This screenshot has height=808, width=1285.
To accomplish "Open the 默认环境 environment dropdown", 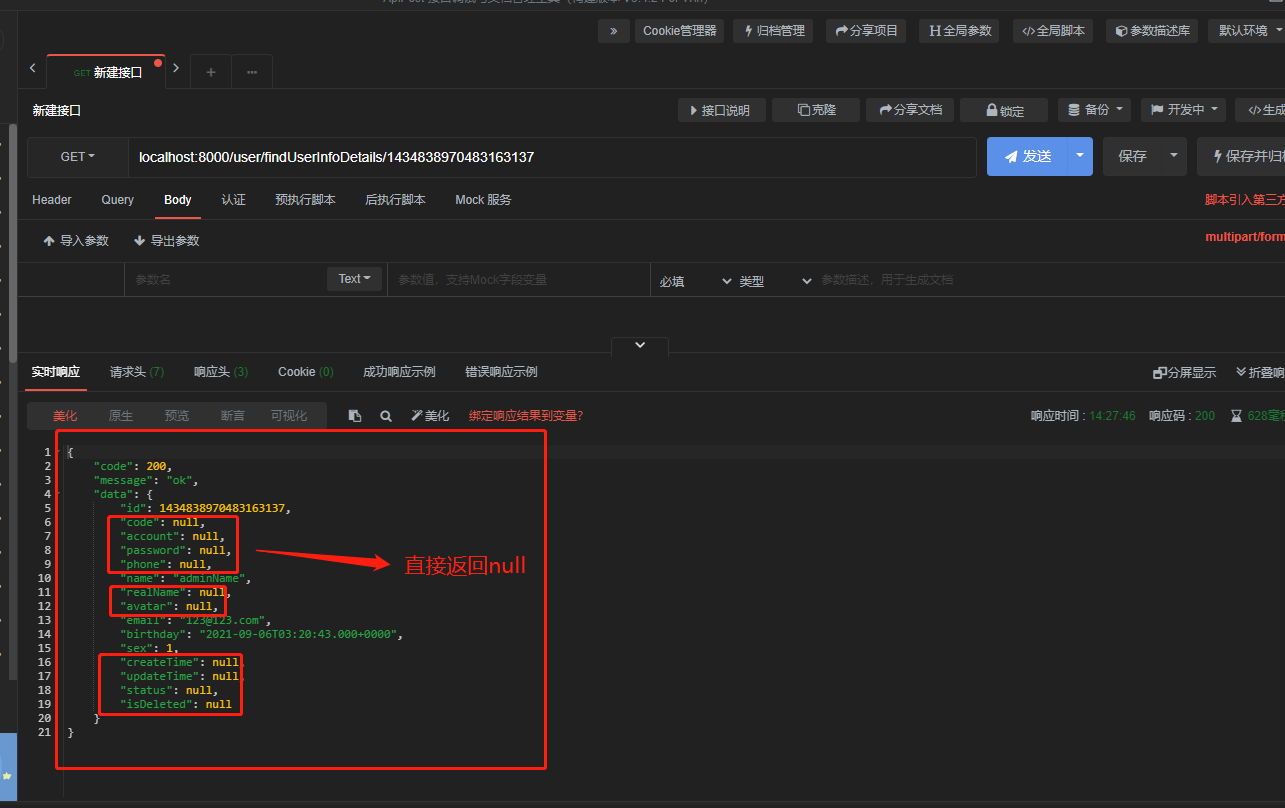I will click(x=1246, y=31).
